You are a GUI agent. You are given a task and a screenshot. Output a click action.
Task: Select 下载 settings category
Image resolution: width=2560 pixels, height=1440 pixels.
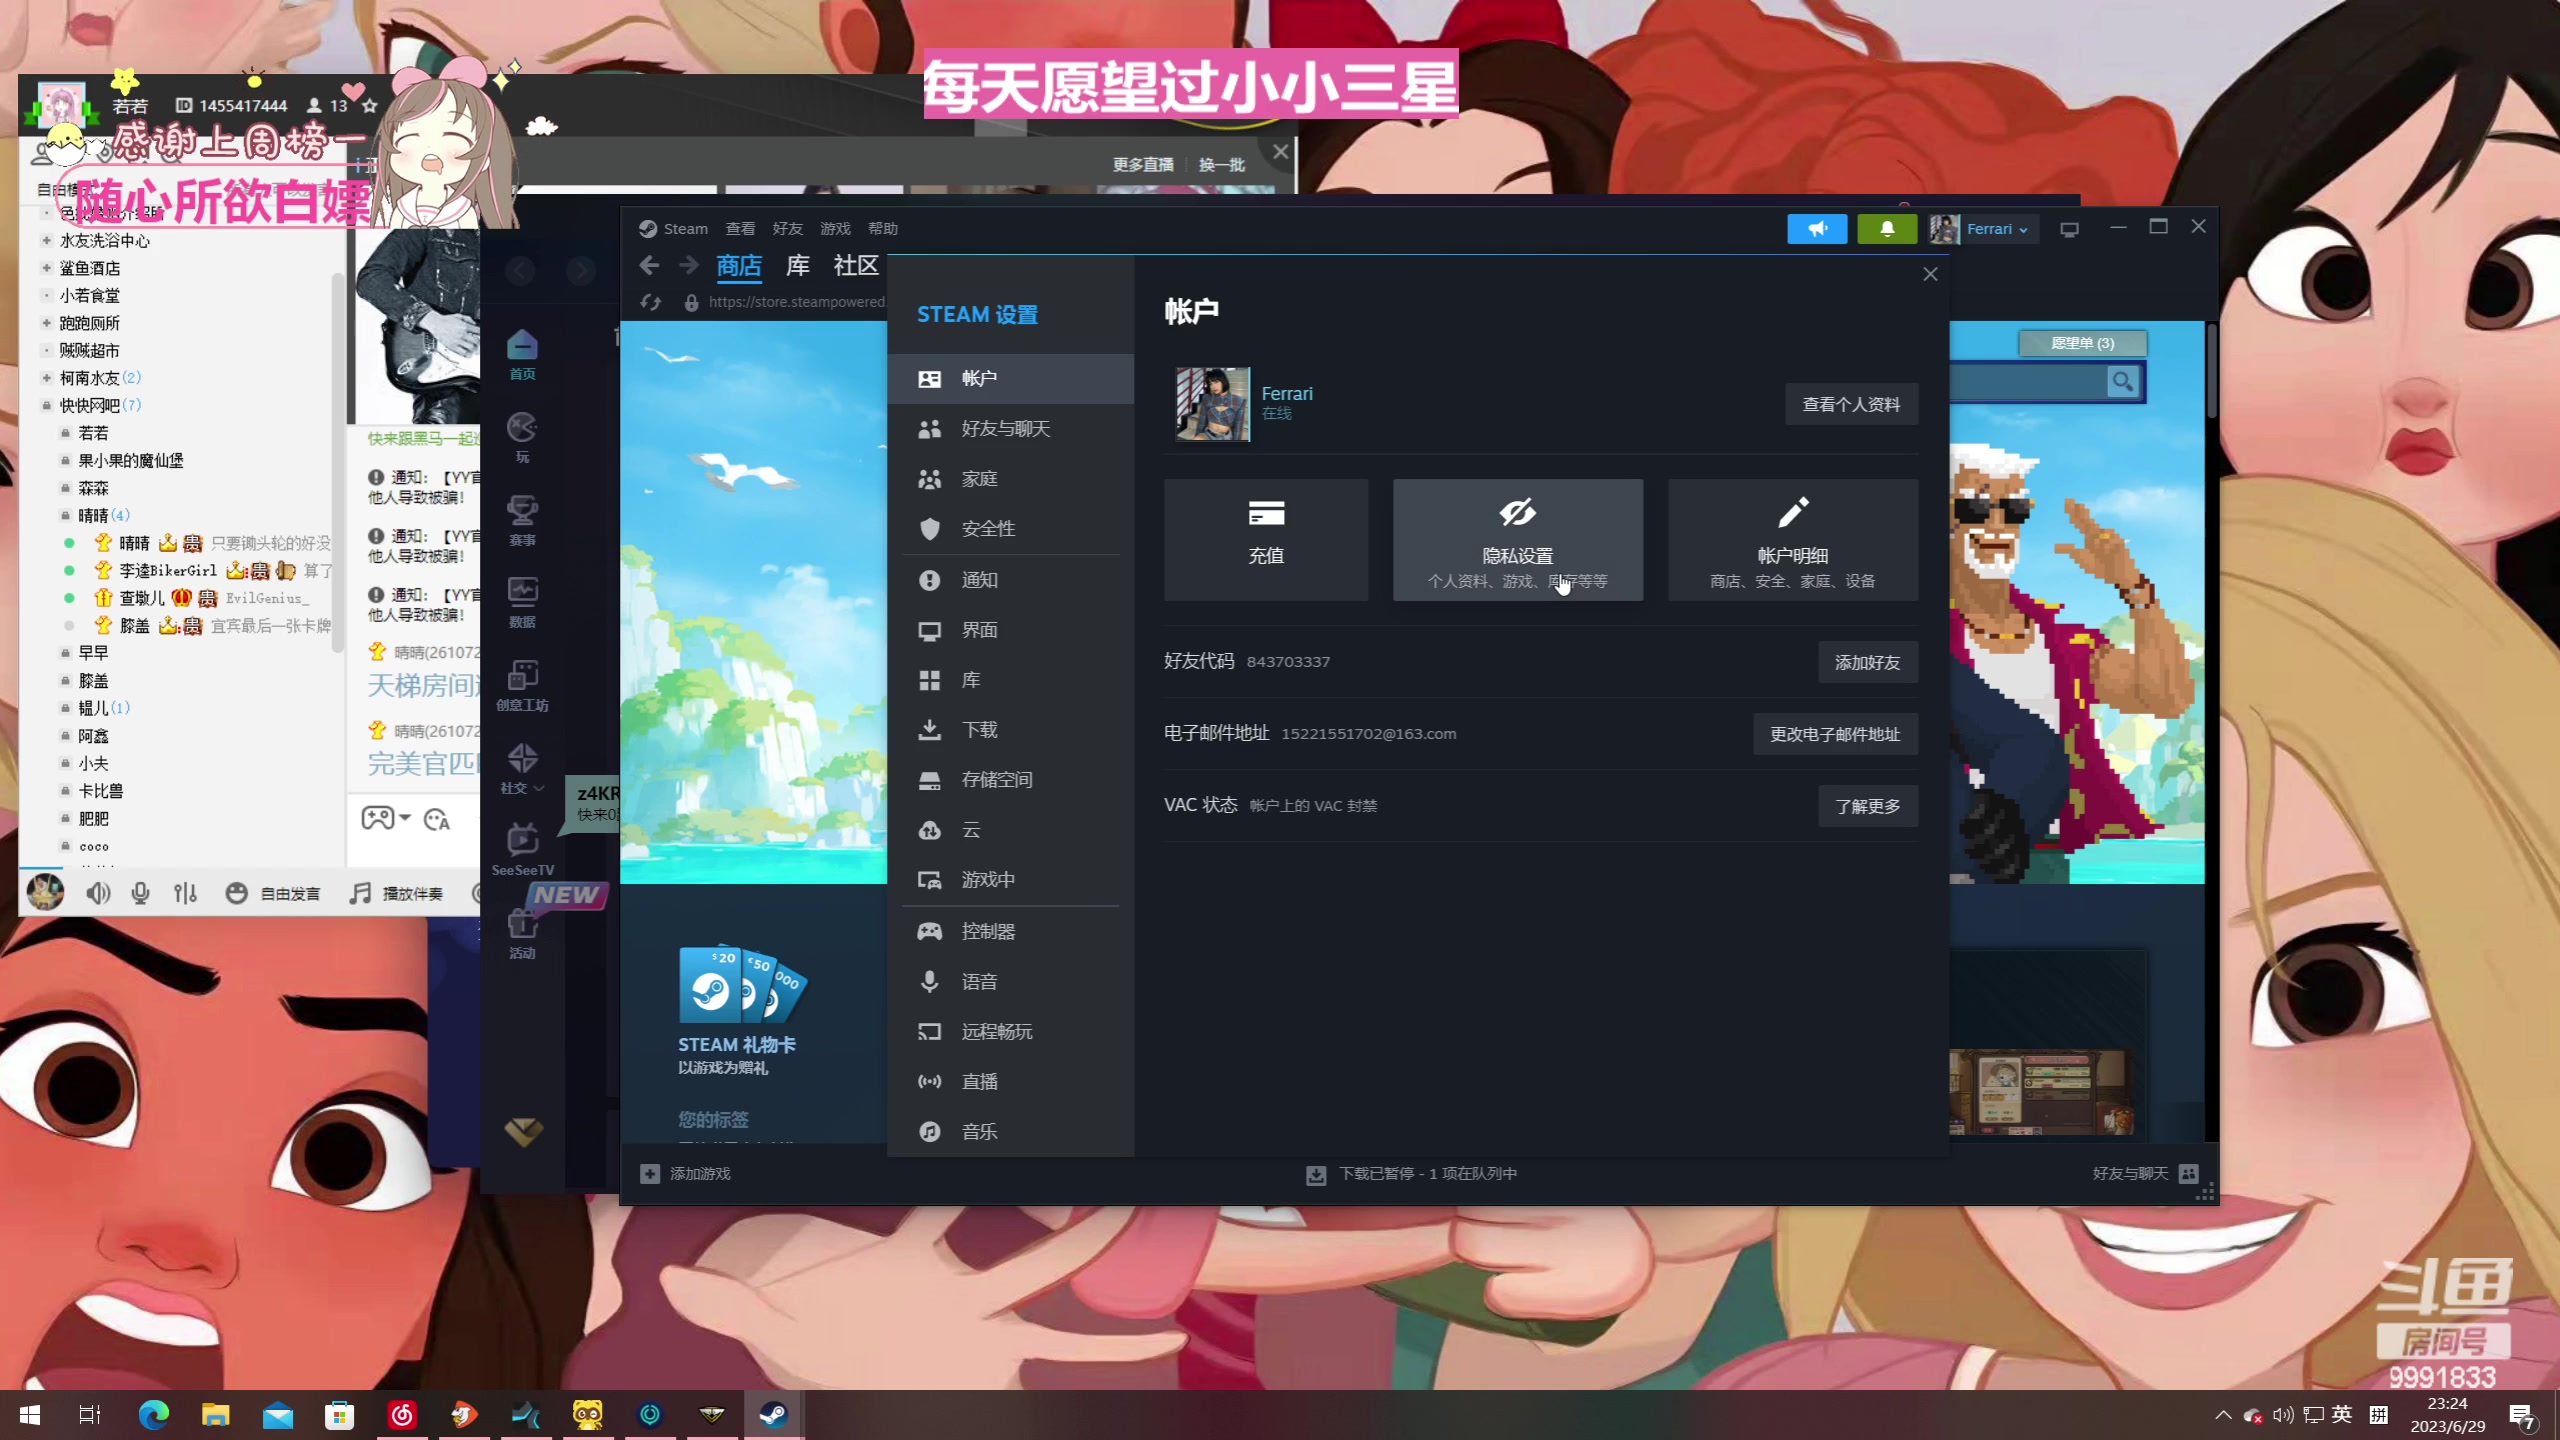[x=1010, y=730]
